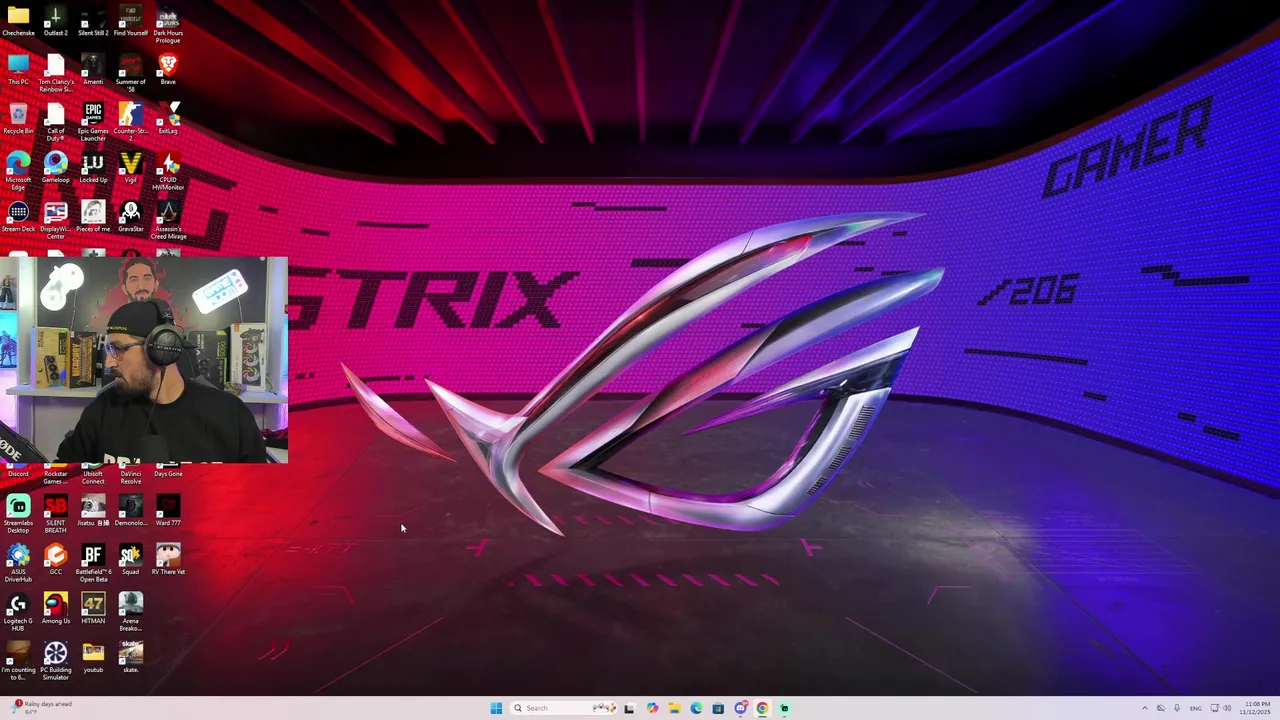Image resolution: width=1280 pixels, height=720 pixels.
Task: Switch to Google Chrome on the taskbar
Action: [x=762, y=708]
